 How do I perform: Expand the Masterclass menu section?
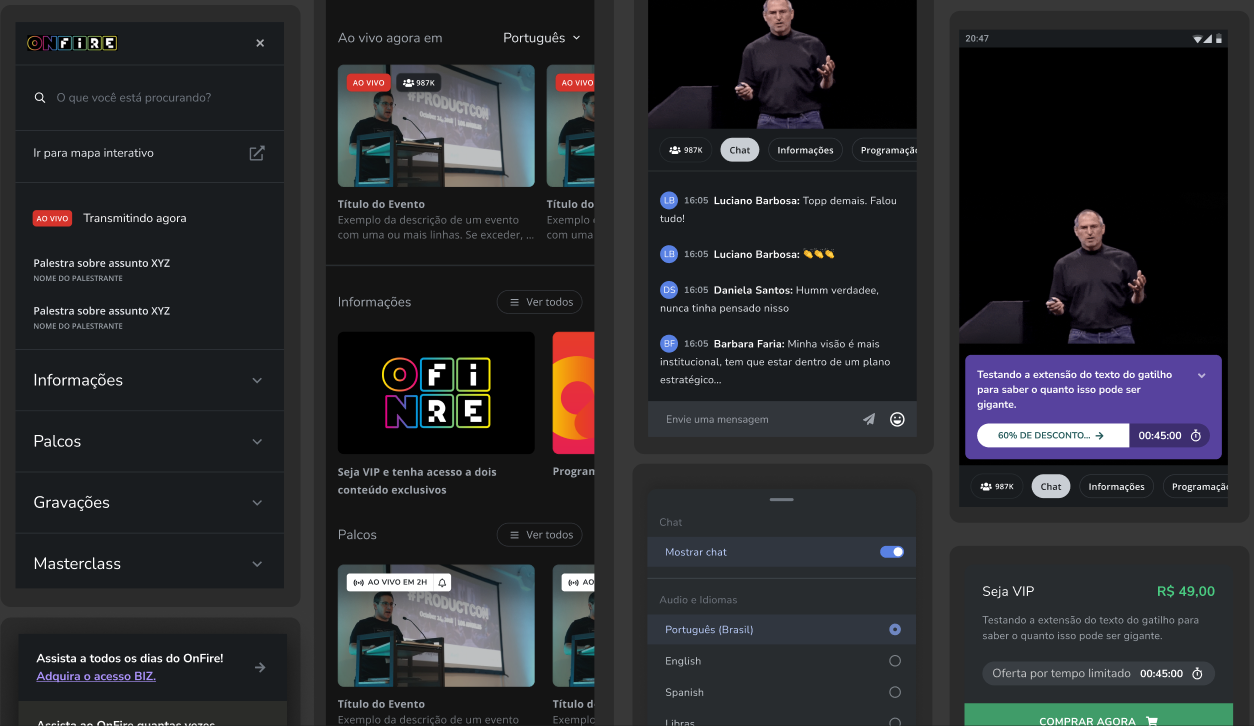150,563
